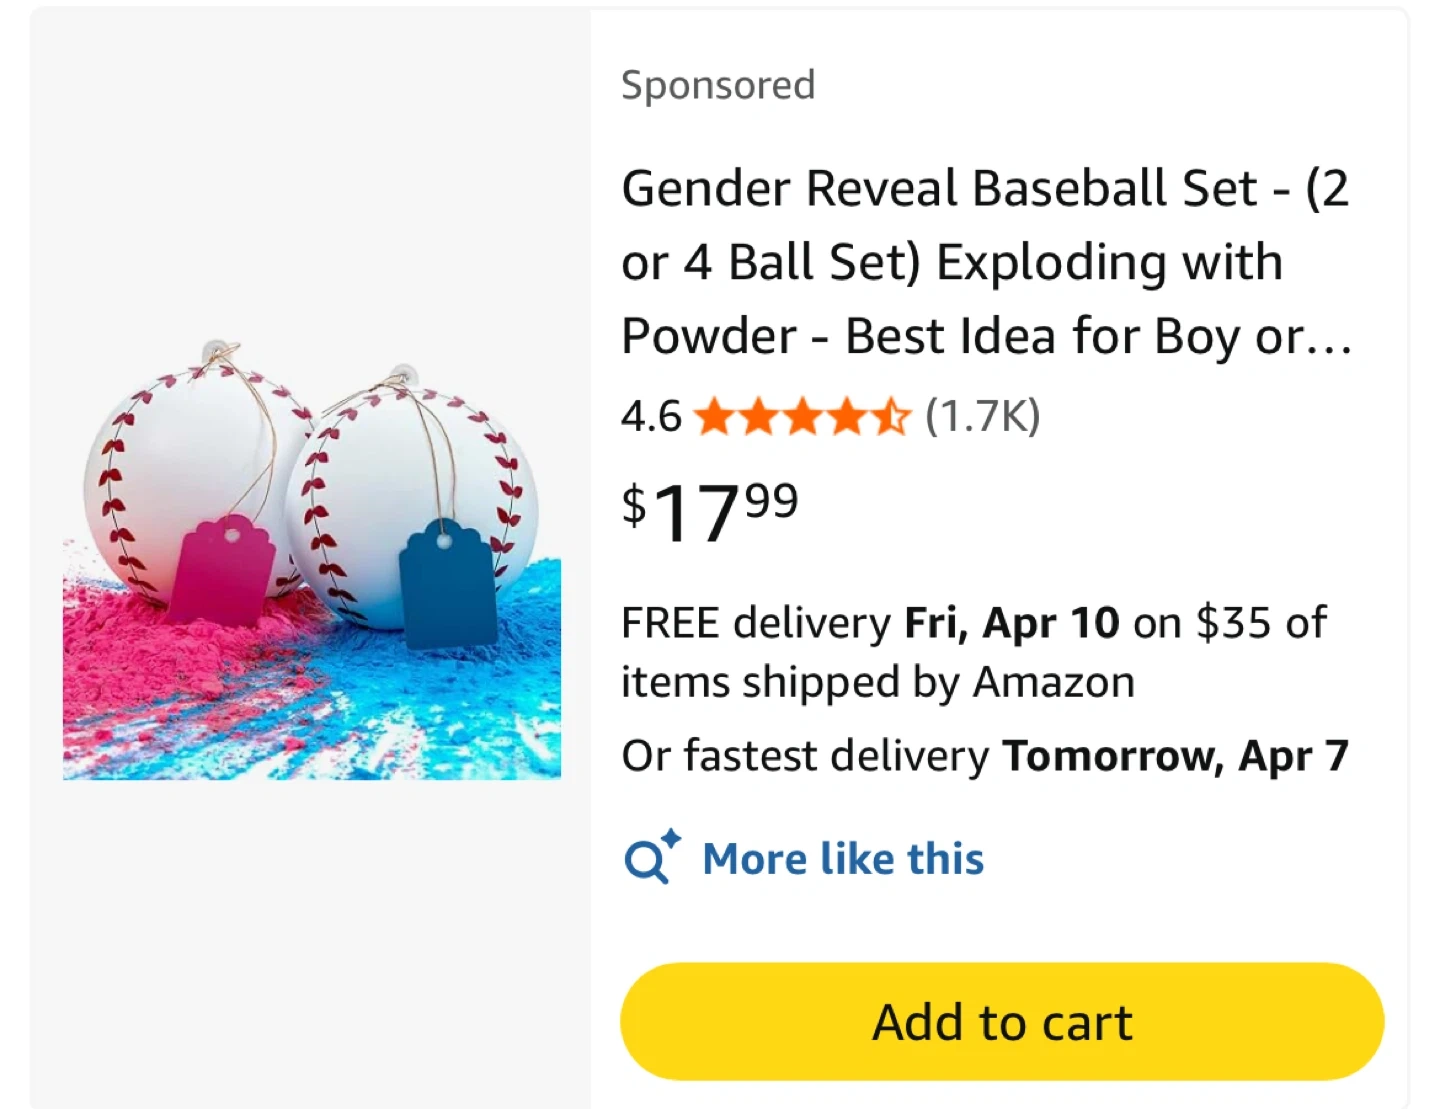
Task: Click the fourth orange rating star
Action: pos(846,417)
